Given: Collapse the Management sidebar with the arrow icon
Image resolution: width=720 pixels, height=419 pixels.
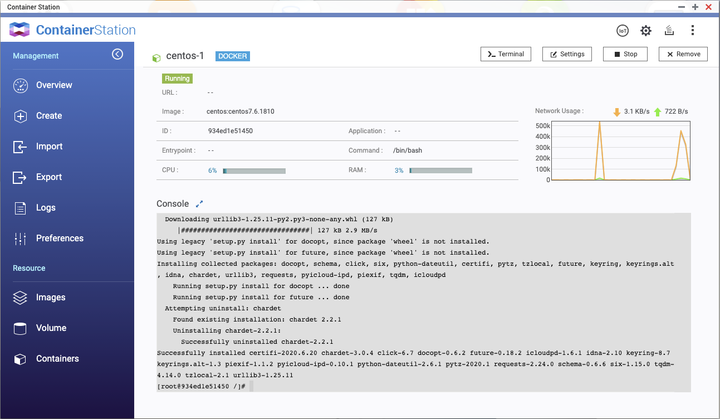Looking at the screenshot, I should [x=118, y=54].
